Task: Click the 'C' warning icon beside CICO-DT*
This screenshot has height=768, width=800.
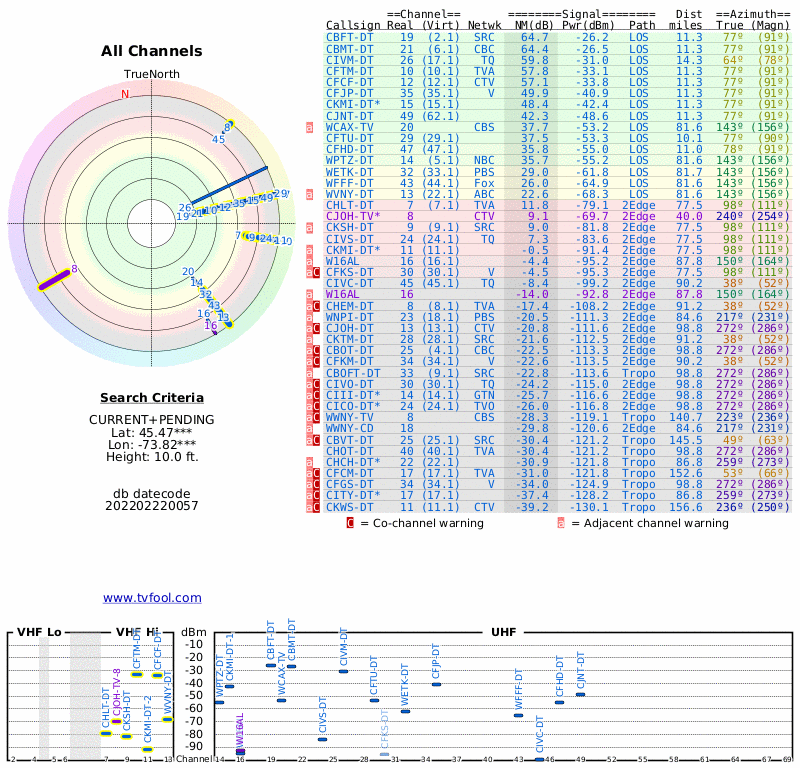Action: 316,406
